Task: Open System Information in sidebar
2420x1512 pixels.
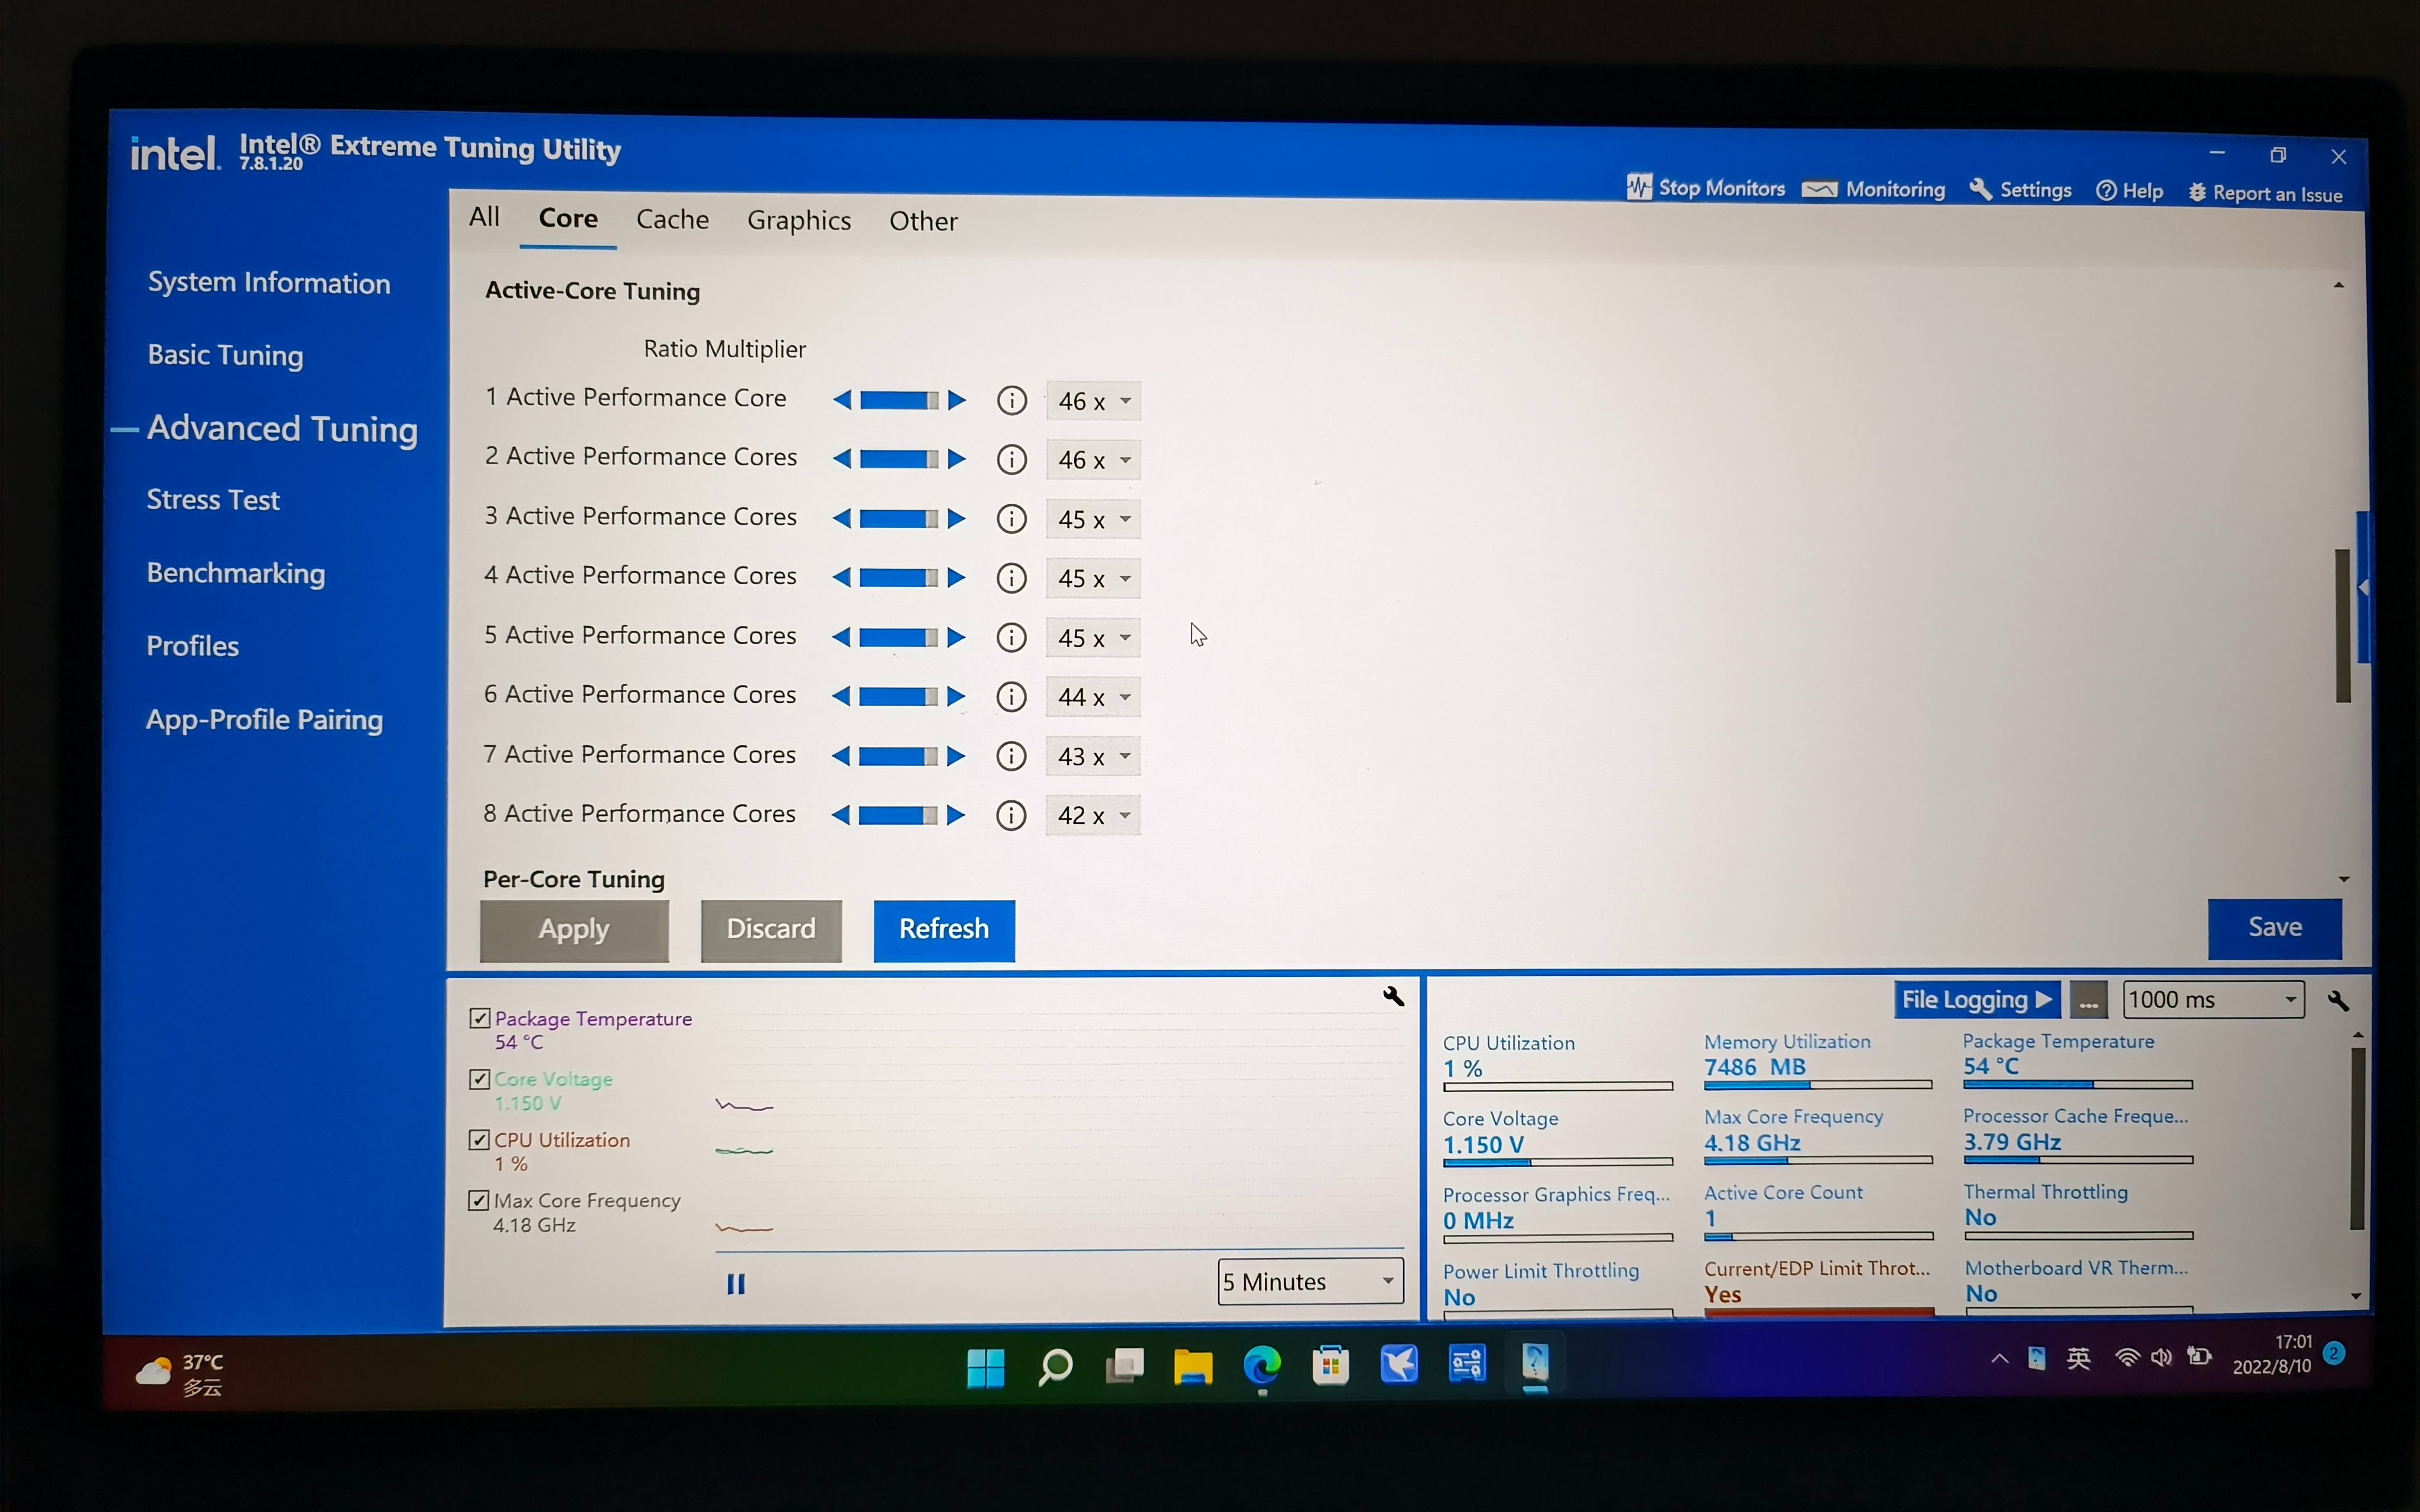Action: [x=269, y=283]
